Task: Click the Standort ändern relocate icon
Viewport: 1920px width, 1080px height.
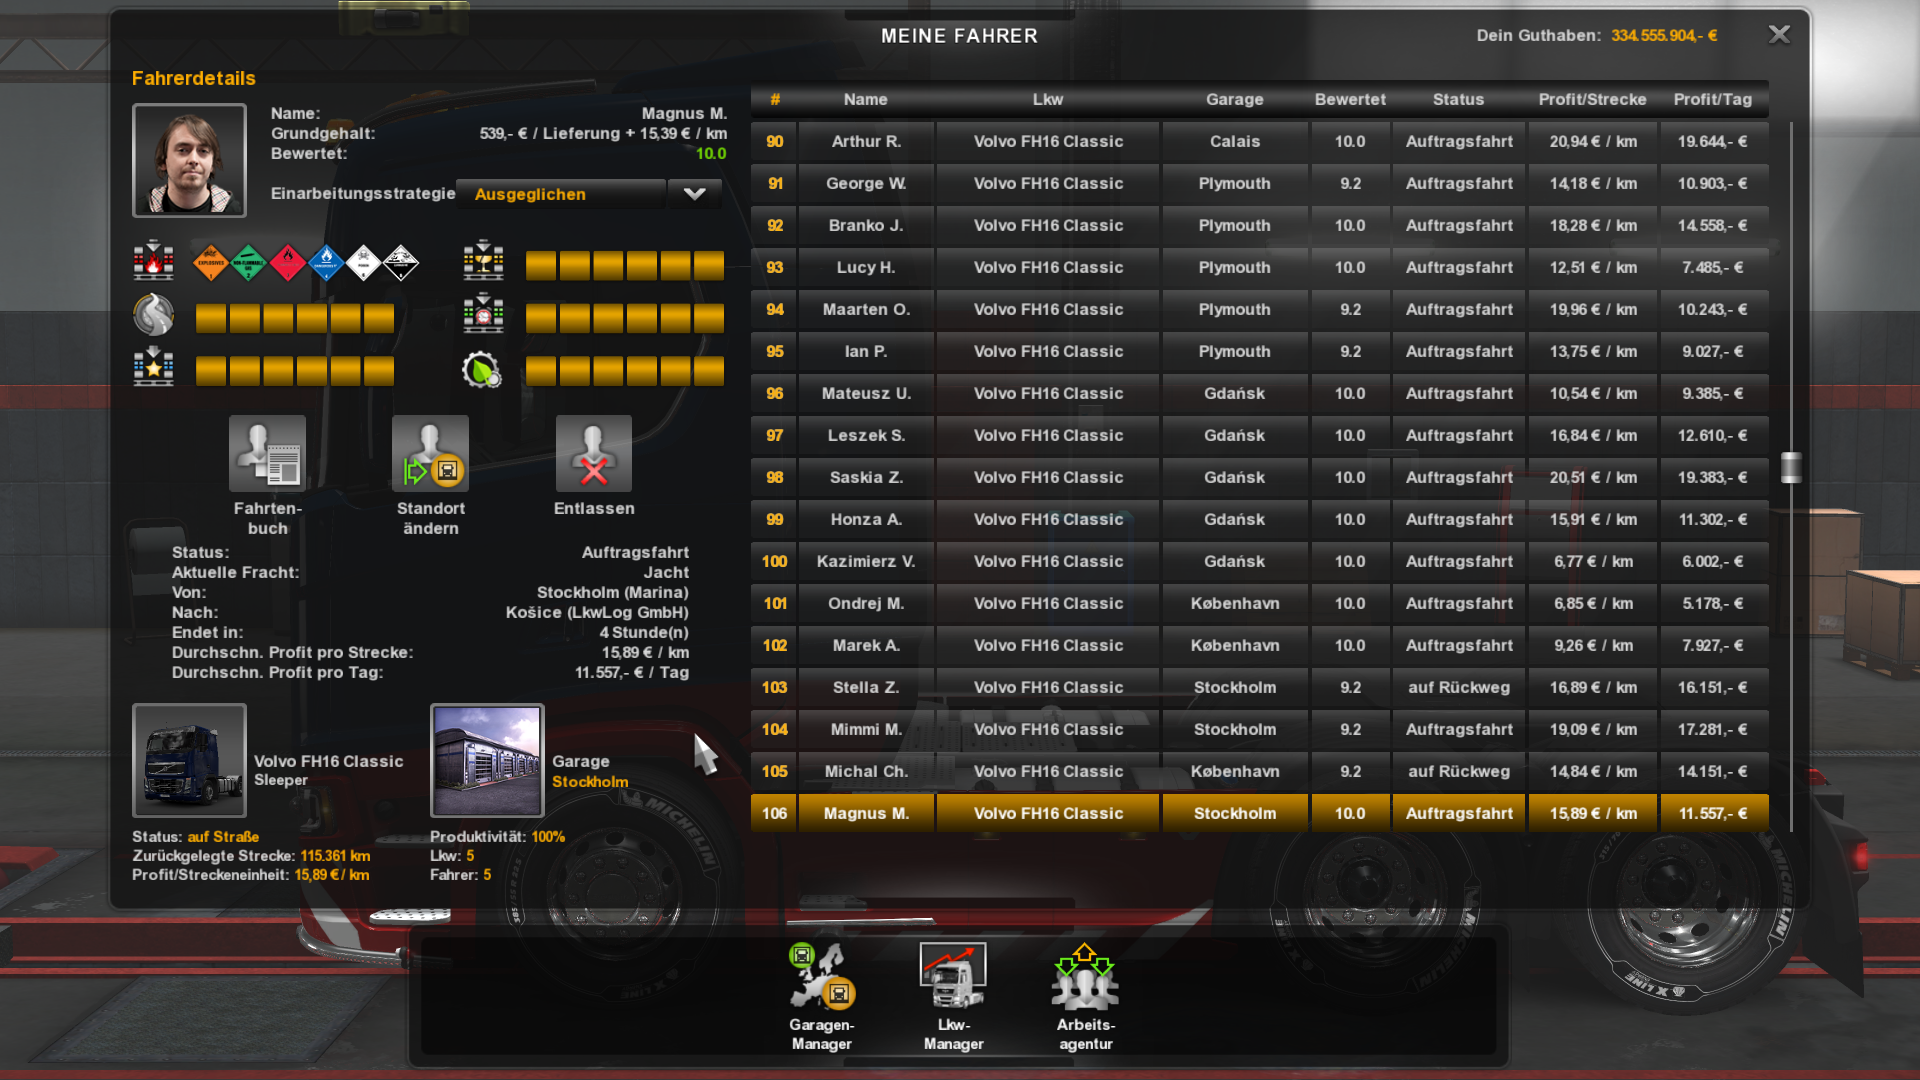Action: click(430, 454)
